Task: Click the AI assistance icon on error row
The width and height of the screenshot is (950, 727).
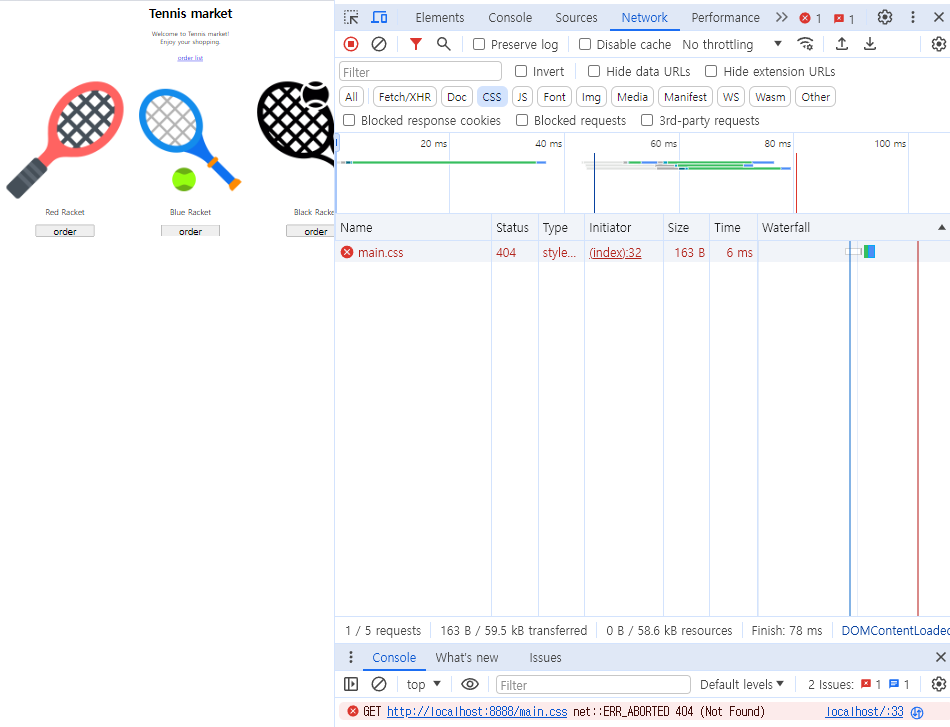Action: 917,712
